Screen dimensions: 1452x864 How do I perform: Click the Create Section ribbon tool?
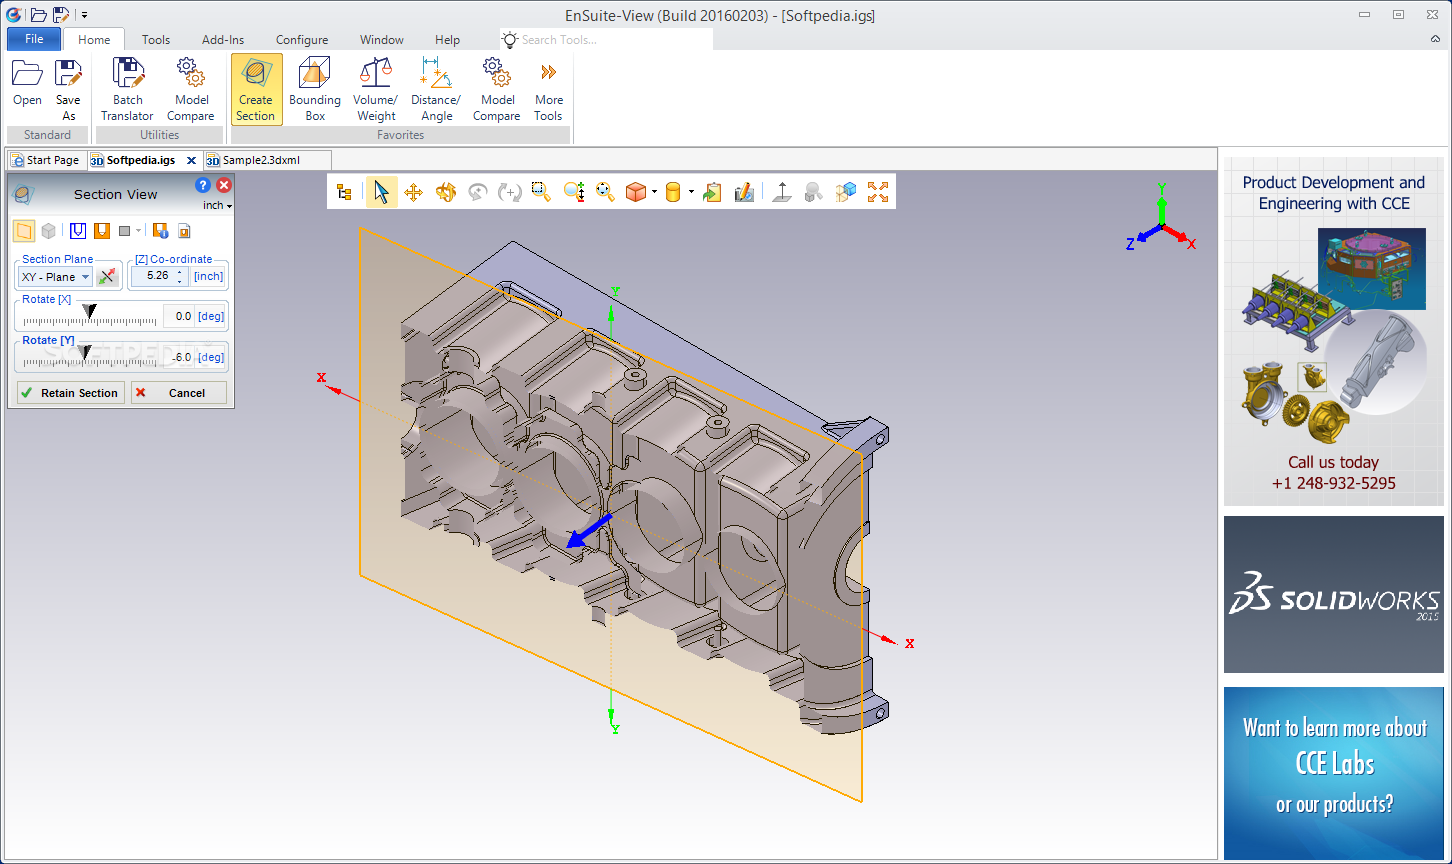pos(256,89)
